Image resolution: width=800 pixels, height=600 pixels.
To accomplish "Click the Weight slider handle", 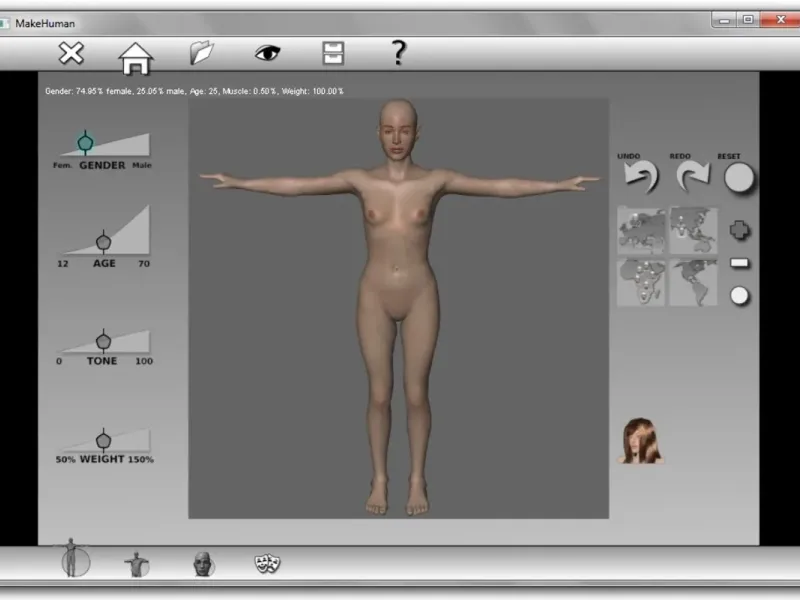I will point(104,440).
